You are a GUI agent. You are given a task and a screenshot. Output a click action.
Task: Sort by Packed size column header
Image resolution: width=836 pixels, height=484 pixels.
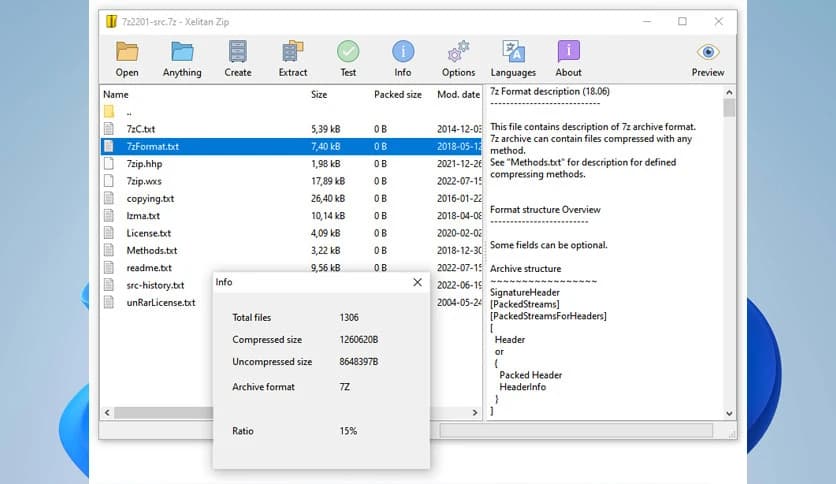[398, 94]
